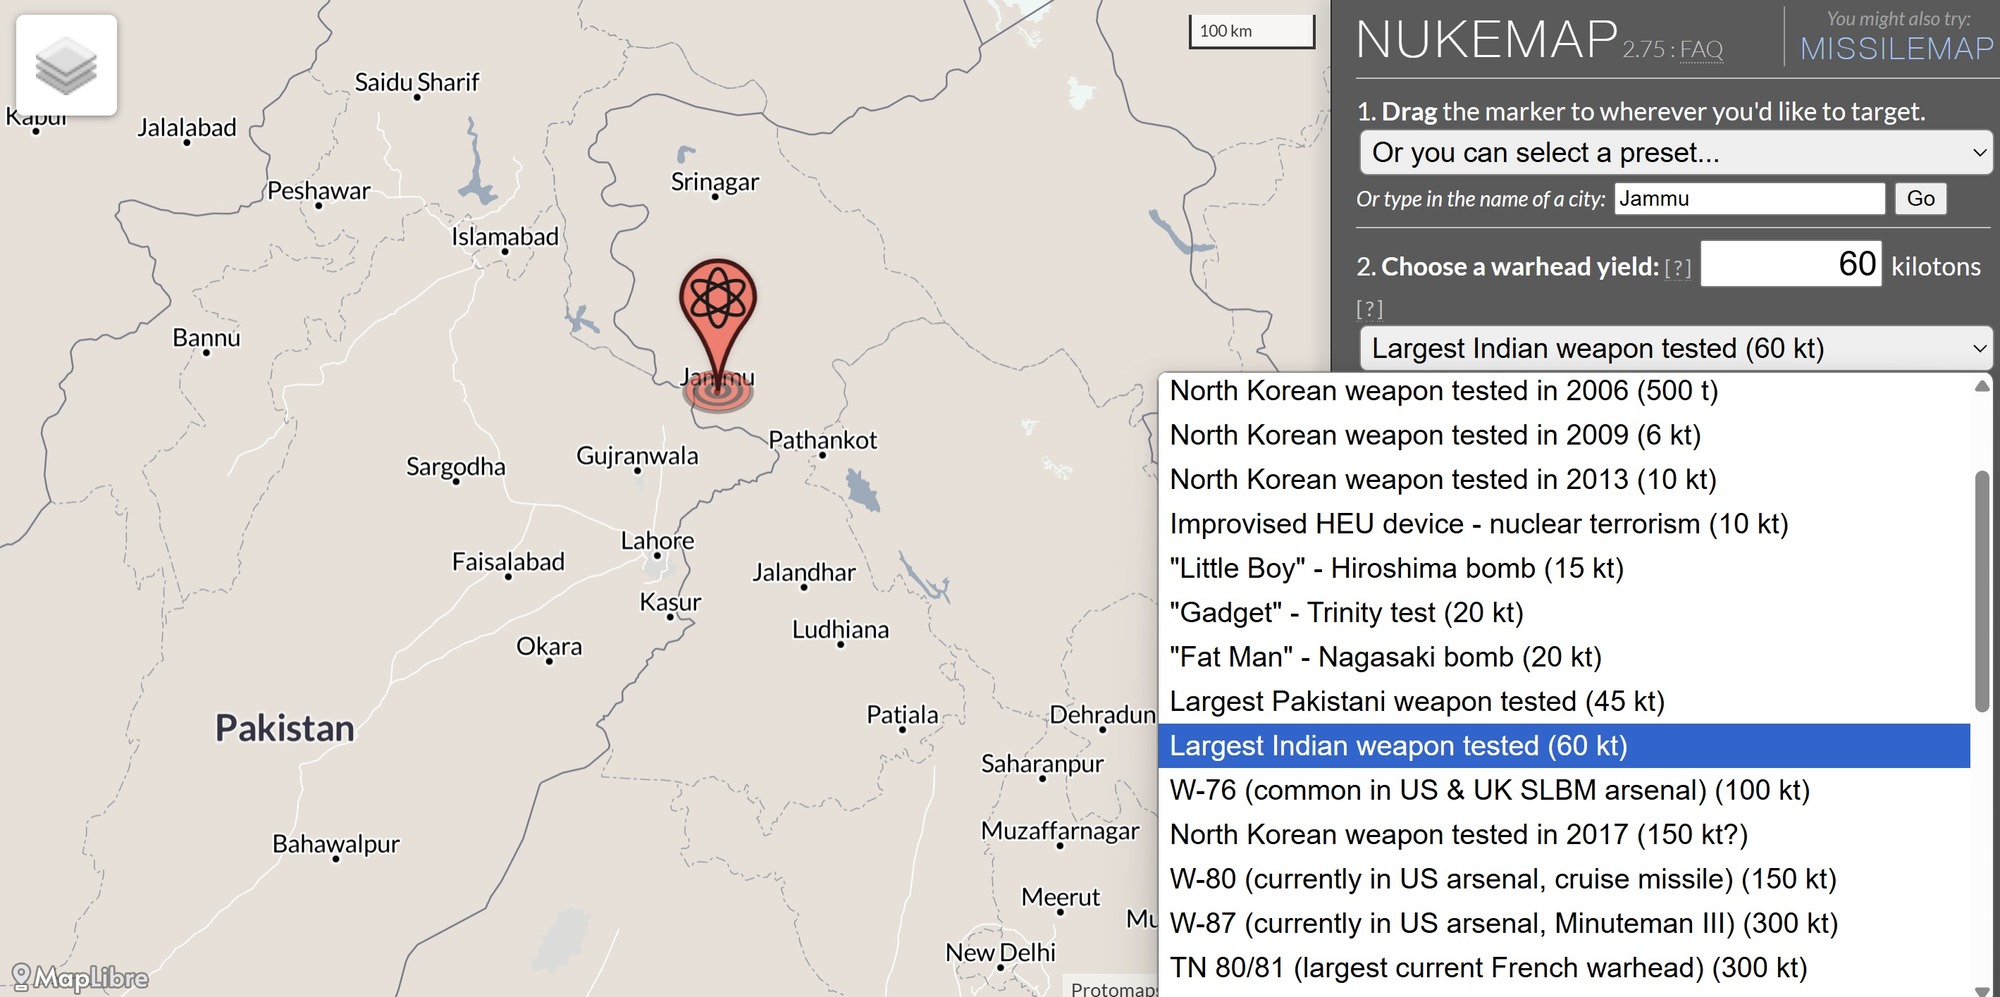
Task: Click the MapLibre logo in the map corner
Action: point(80,977)
